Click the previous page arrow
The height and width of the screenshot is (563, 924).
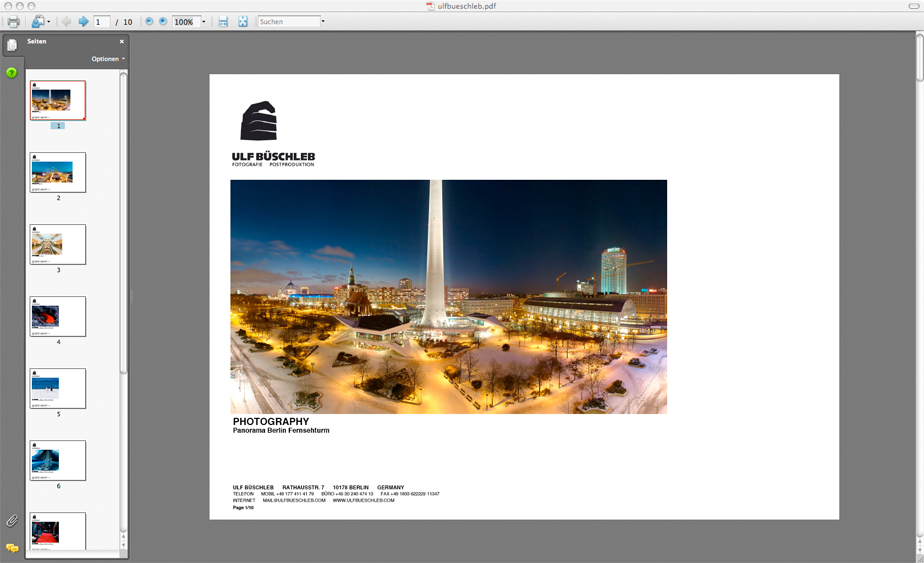click(x=66, y=21)
